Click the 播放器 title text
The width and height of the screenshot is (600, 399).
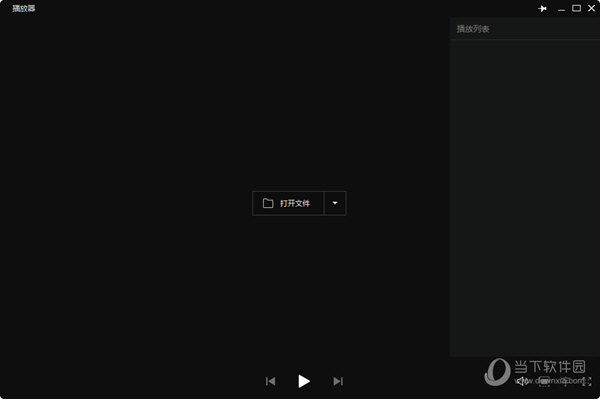(x=24, y=8)
